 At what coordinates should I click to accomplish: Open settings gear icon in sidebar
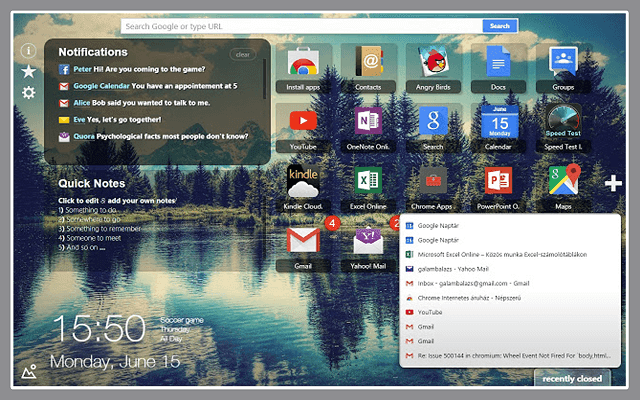29,93
